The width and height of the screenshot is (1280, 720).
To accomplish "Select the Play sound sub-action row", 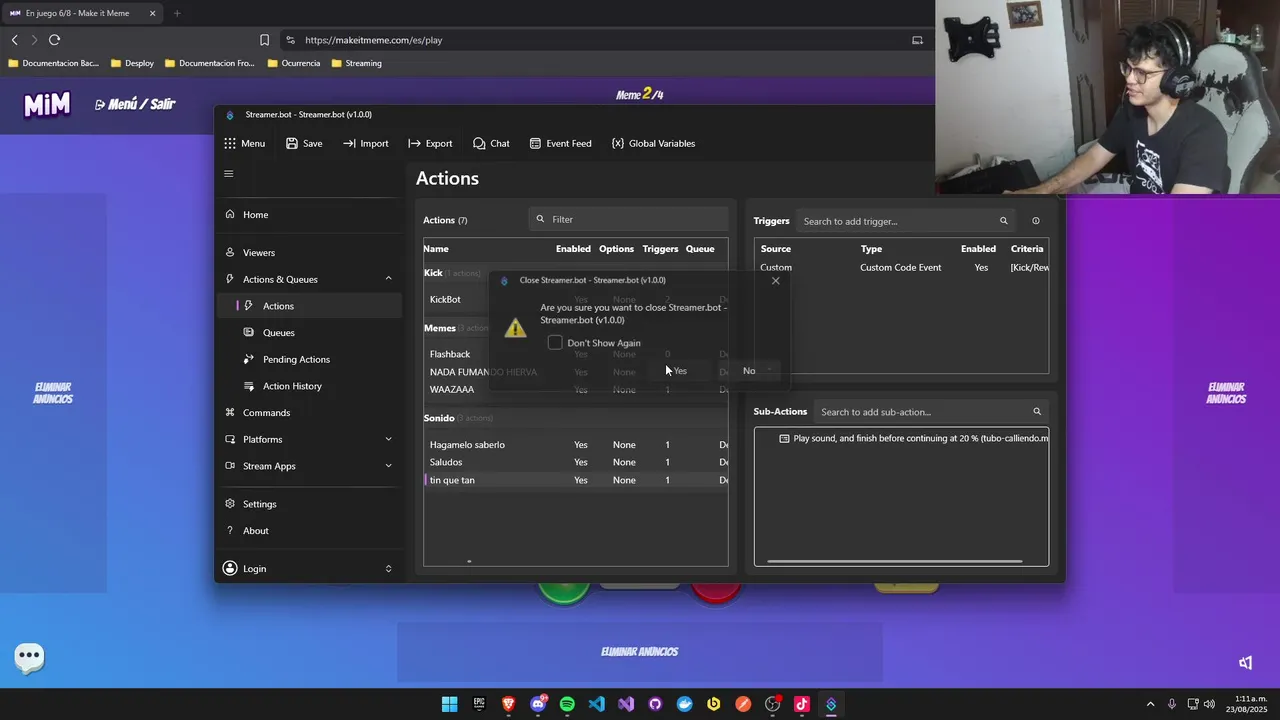I will (x=901, y=438).
